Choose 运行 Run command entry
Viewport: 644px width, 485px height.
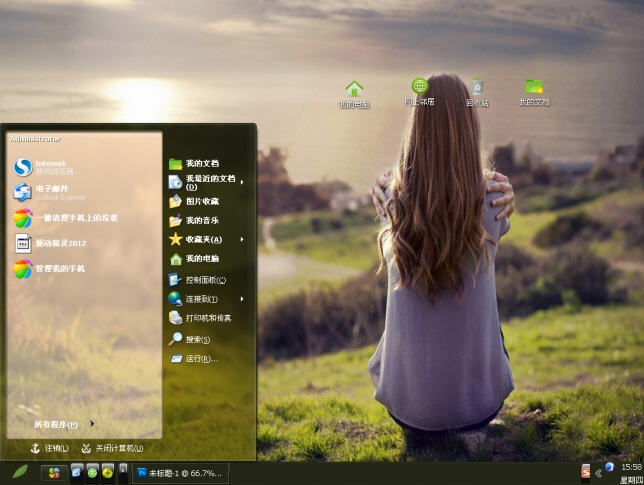198,358
